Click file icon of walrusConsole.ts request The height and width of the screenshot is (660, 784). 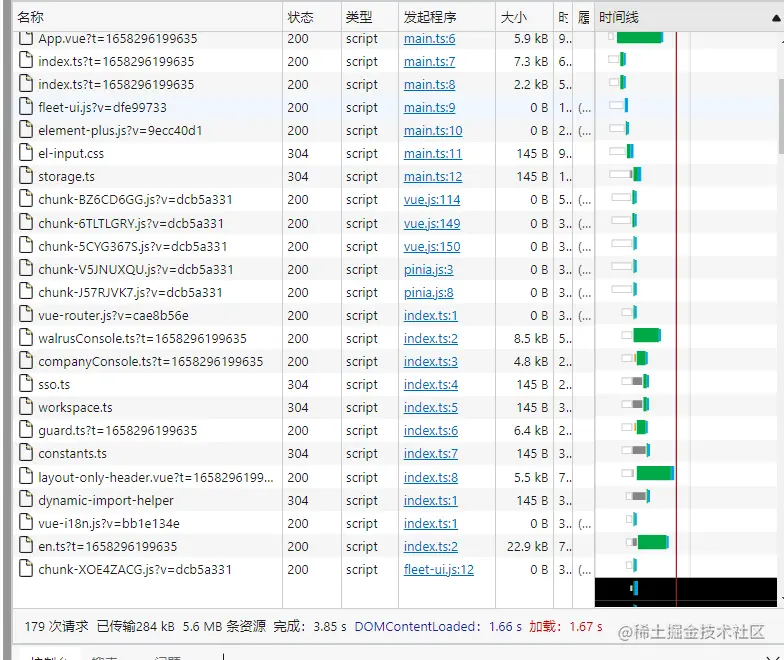[26, 337]
